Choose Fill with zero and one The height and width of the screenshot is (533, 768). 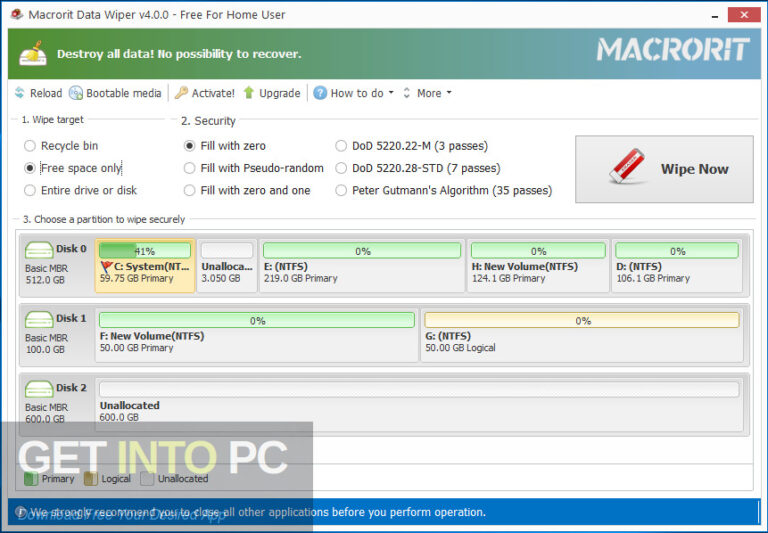coord(247,190)
